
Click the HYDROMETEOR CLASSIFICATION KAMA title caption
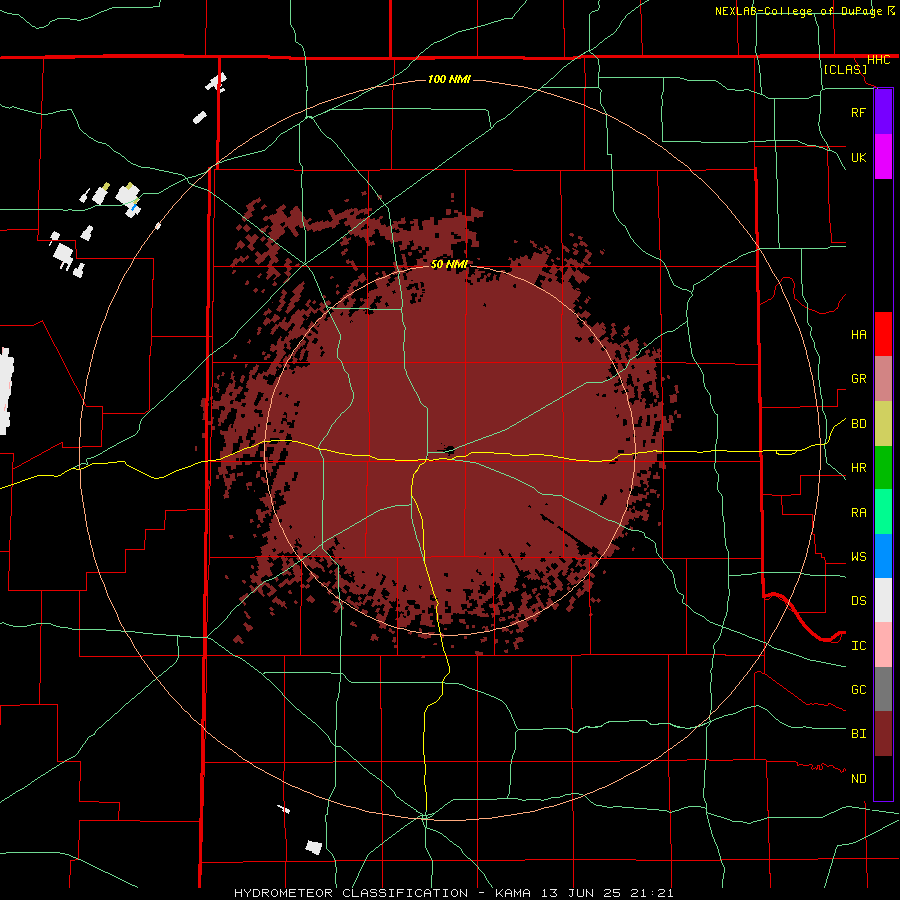click(x=453, y=893)
